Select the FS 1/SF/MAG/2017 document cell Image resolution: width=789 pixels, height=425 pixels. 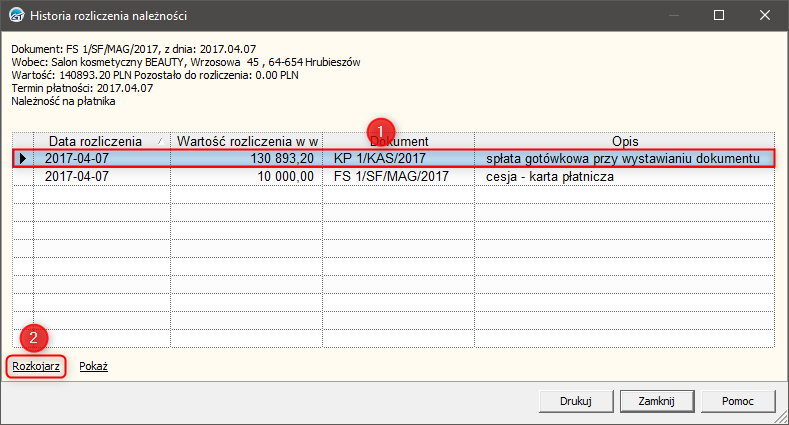coord(399,177)
